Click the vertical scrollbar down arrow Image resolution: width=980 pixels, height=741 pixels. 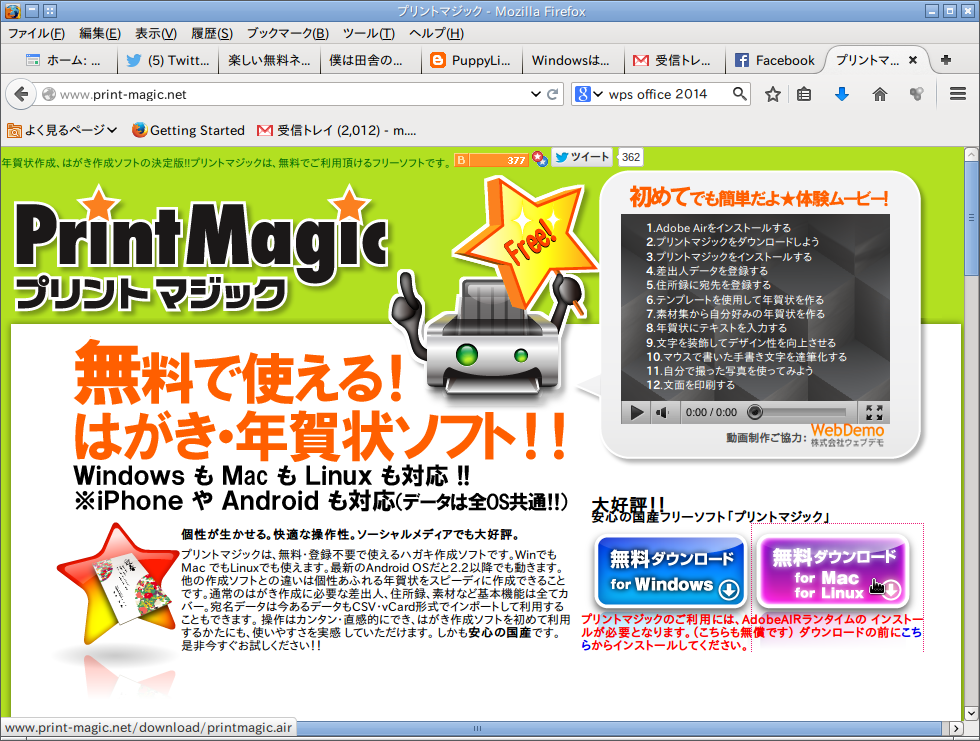(x=971, y=713)
